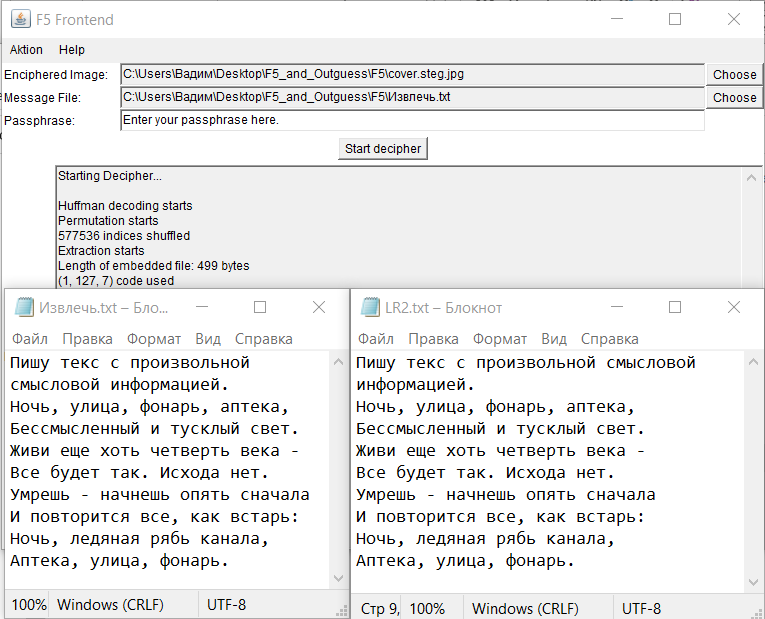The width and height of the screenshot is (765, 619).
Task: Click '(1, 127, 7) code used' log line
Action: click(x=116, y=281)
